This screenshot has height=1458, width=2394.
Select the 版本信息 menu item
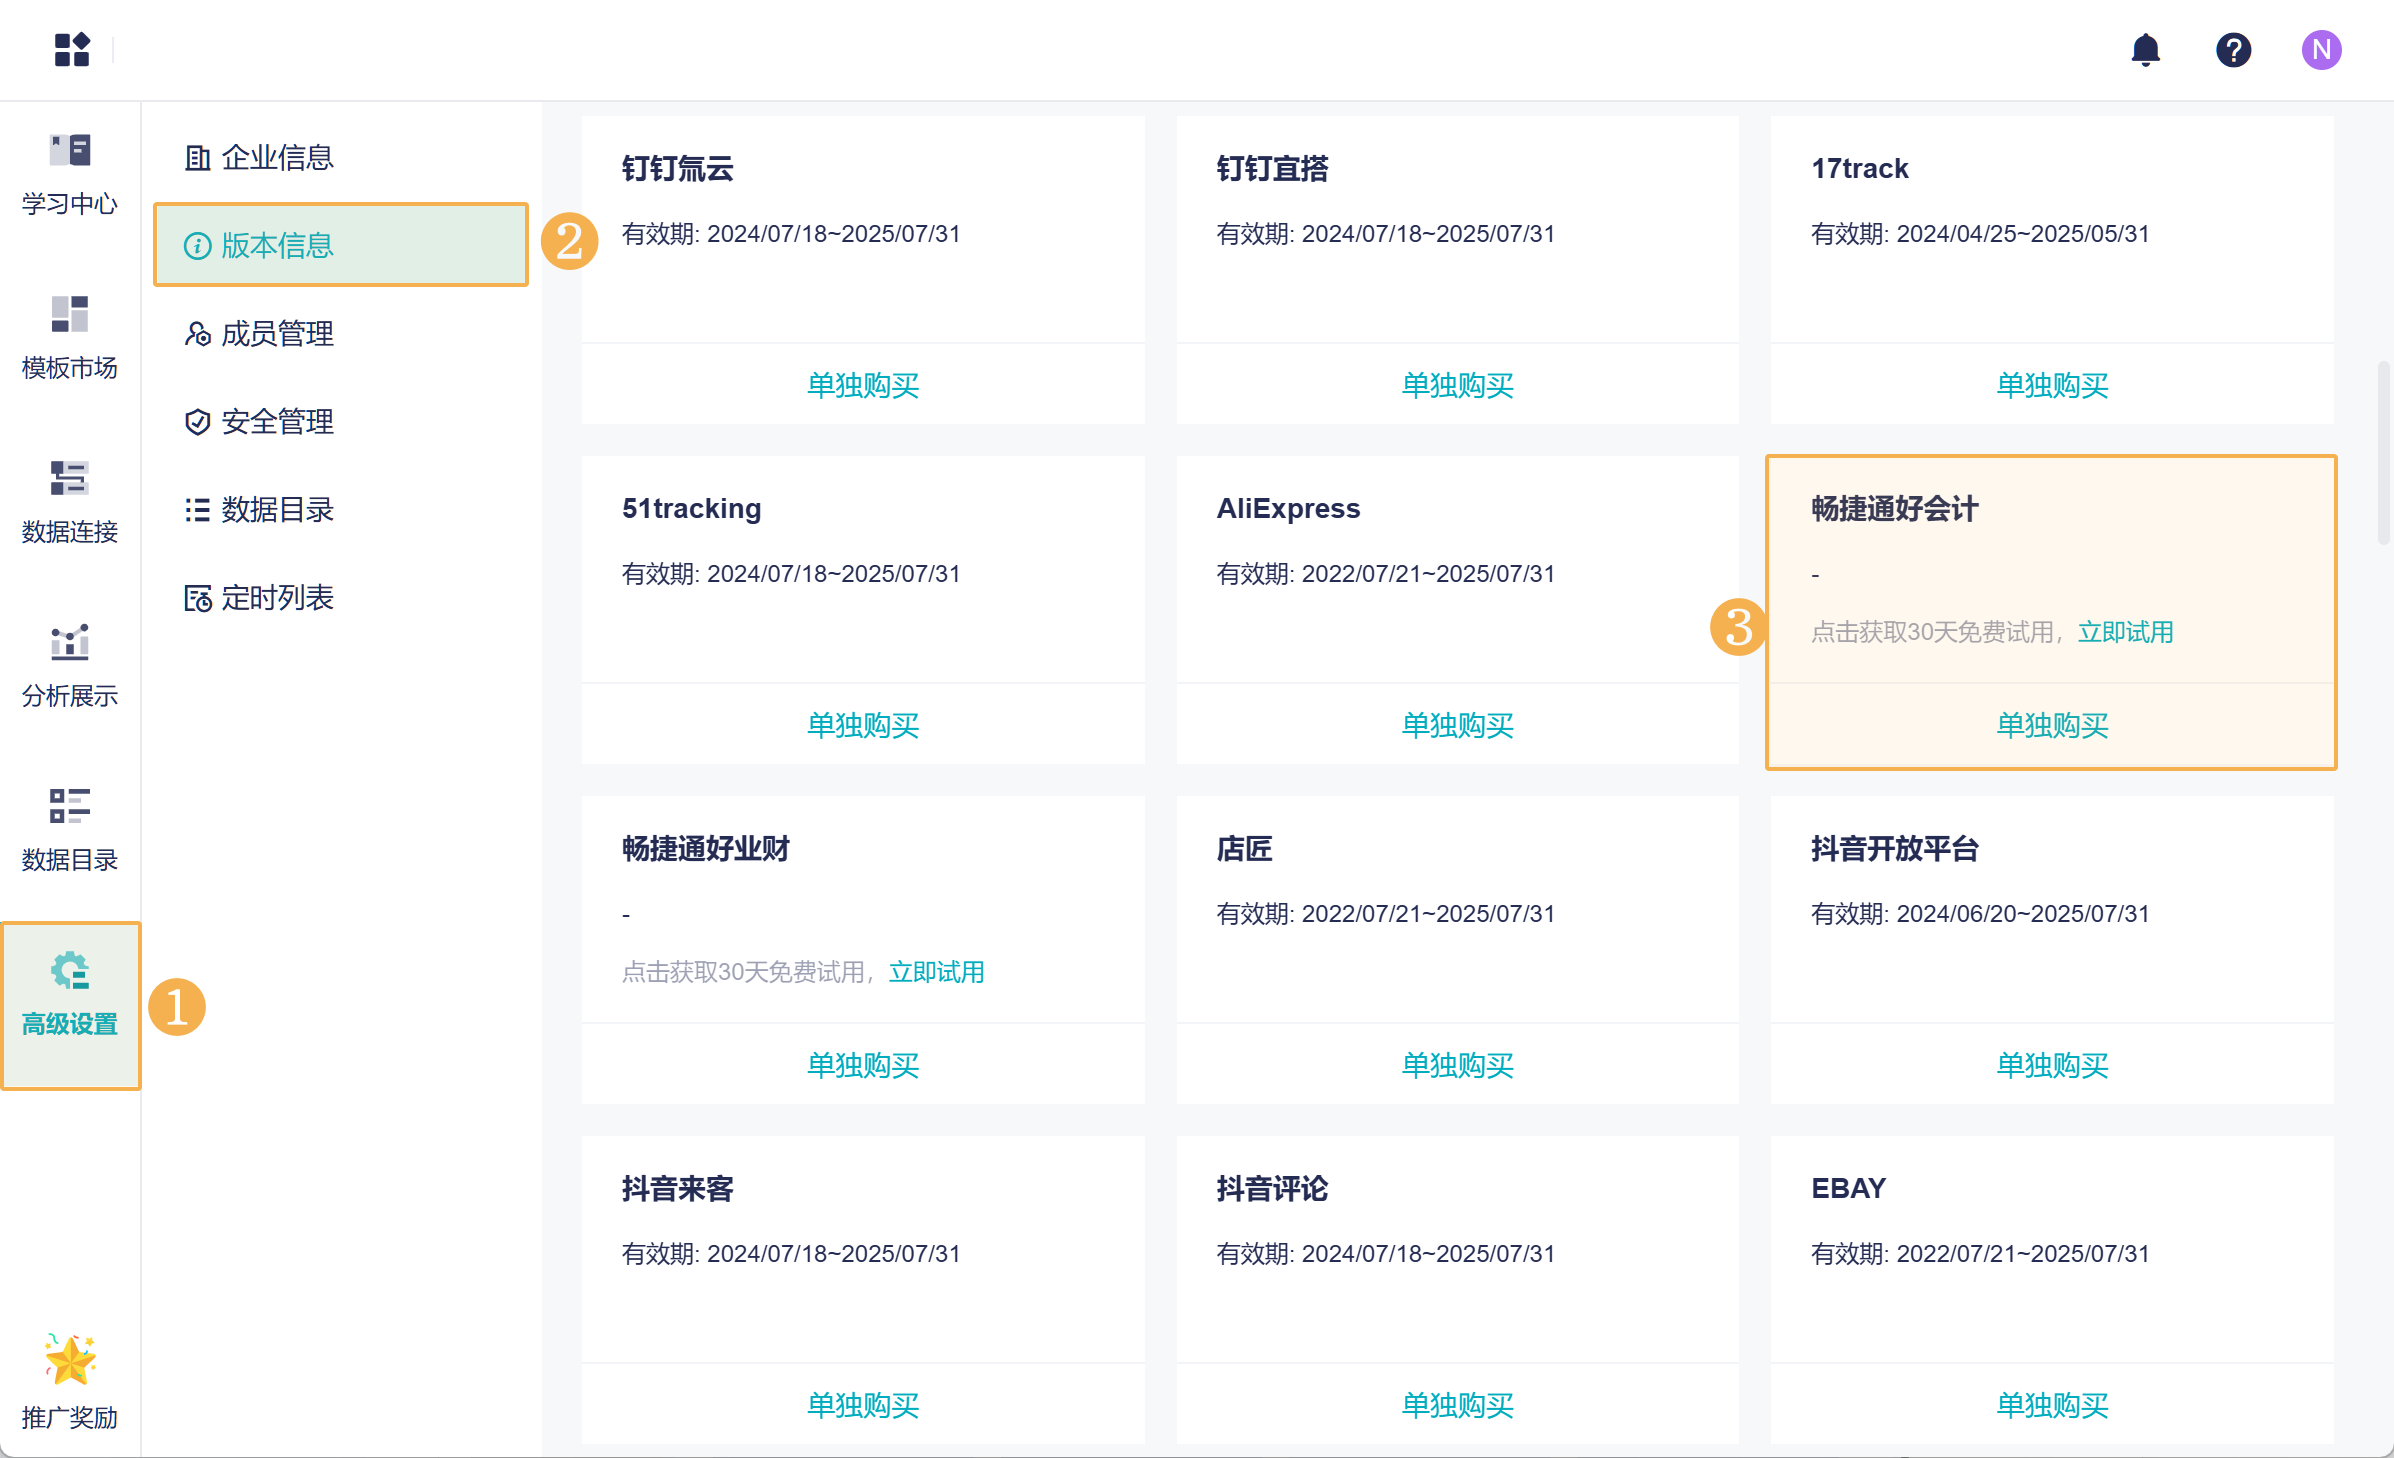276,246
